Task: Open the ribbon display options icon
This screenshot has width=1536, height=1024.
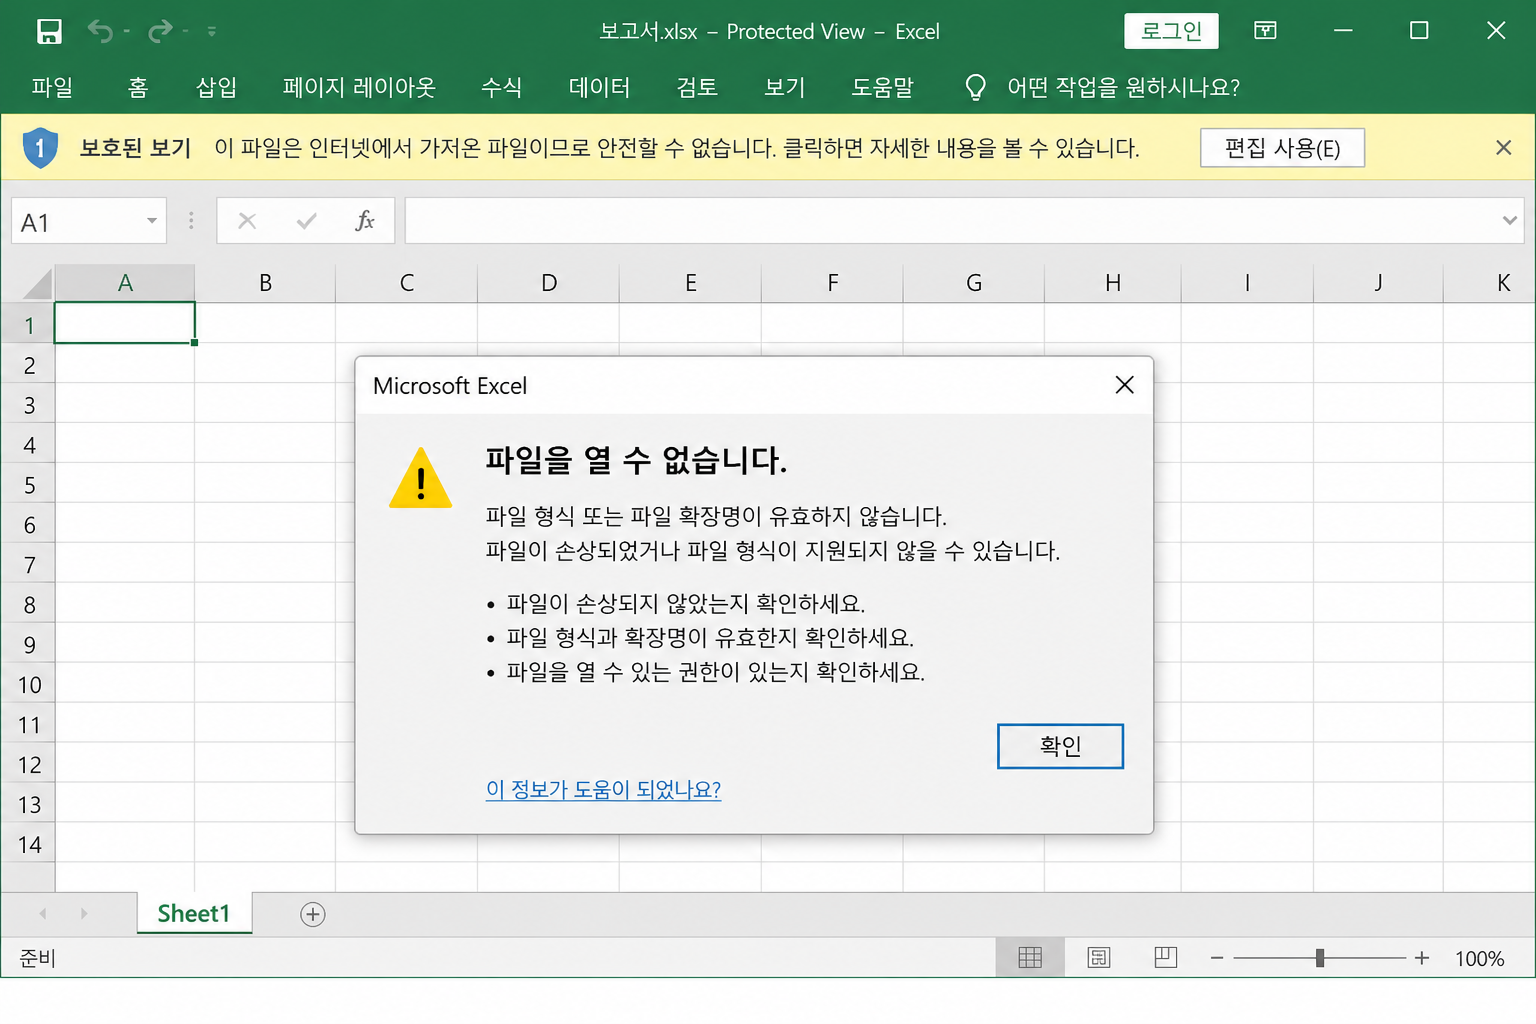Action: (x=1265, y=31)
